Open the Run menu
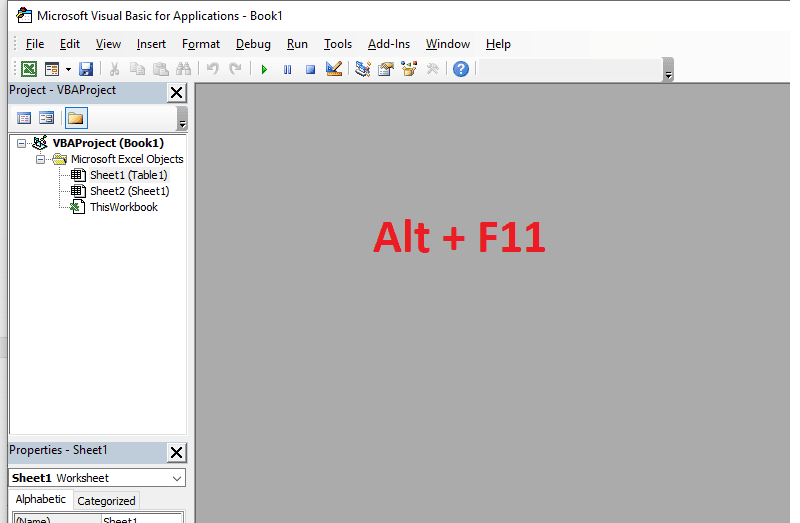Image resolution: width=800 pixels, height=523 pixels. [297, 44]
